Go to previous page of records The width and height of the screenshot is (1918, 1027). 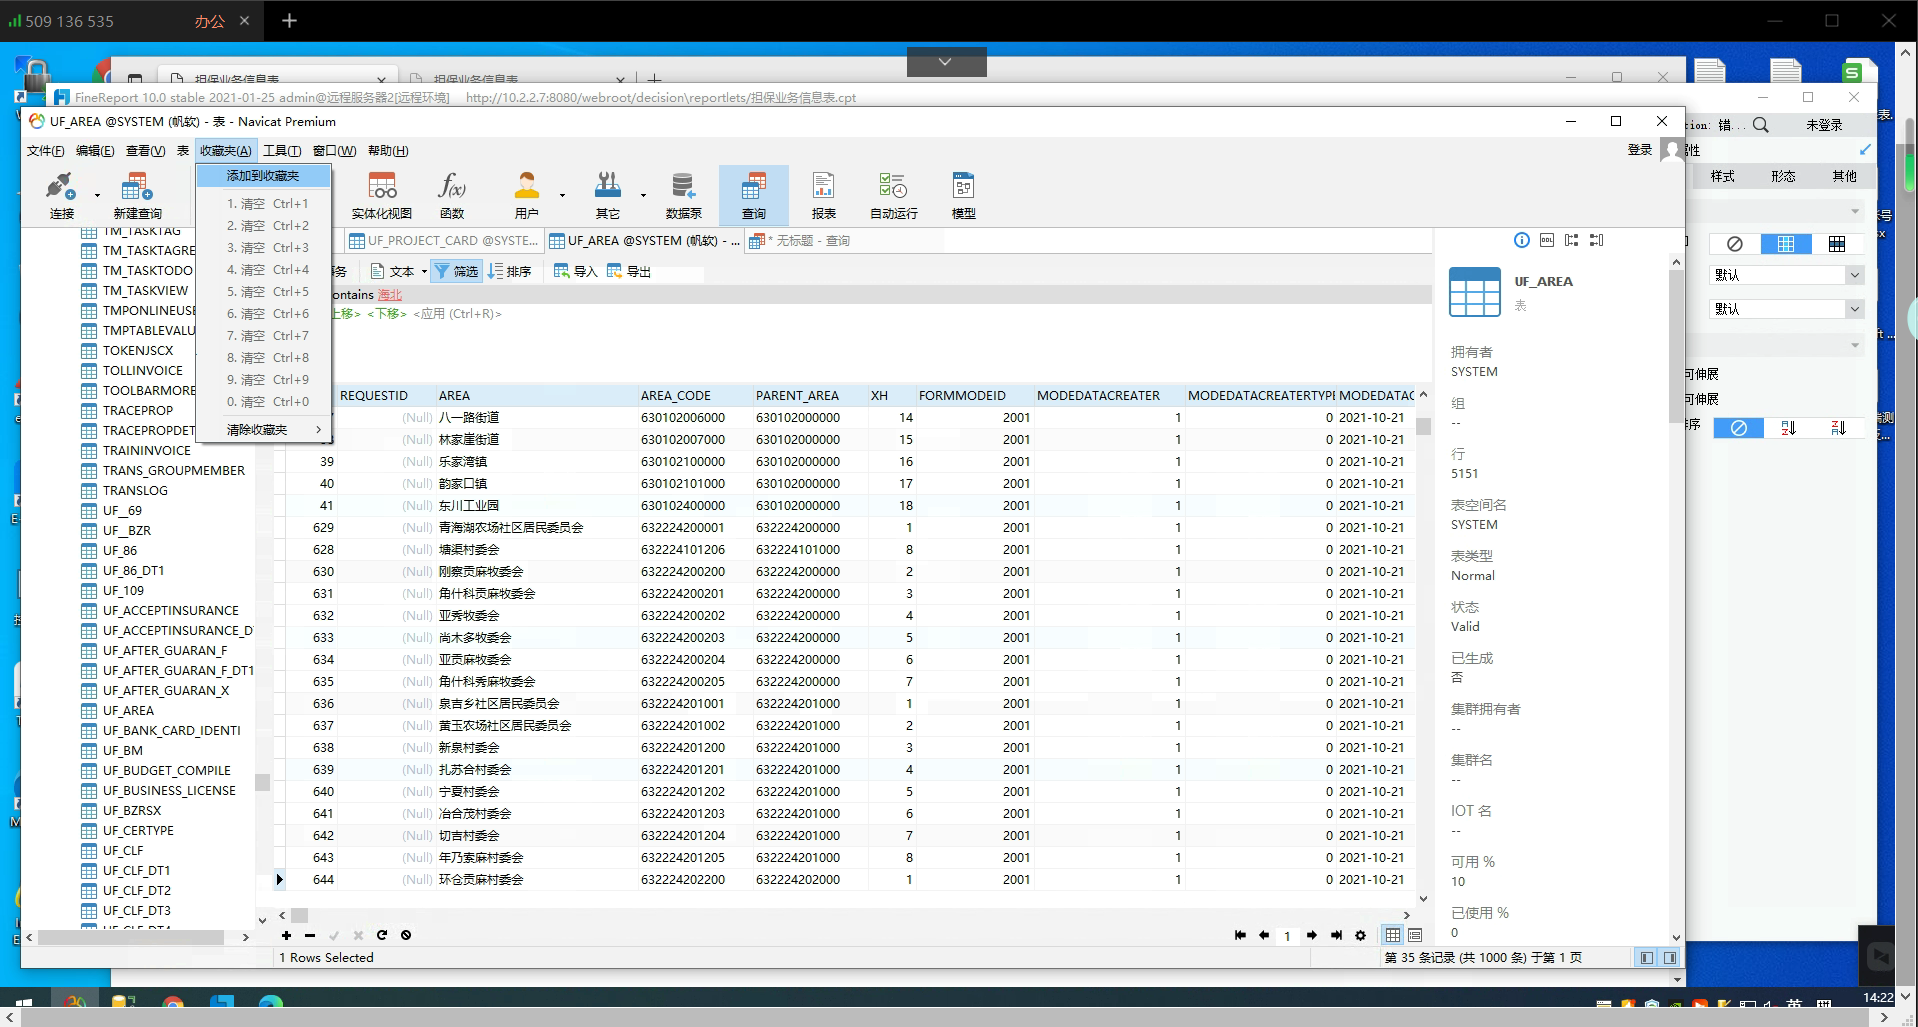[1264, 935]
